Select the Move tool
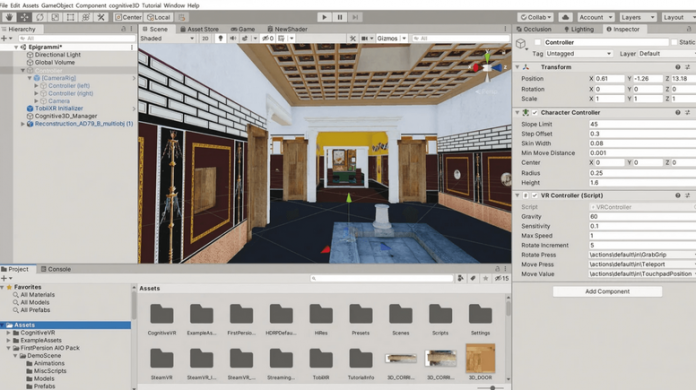This screenshot has height=390, width=696. point(24,17)
